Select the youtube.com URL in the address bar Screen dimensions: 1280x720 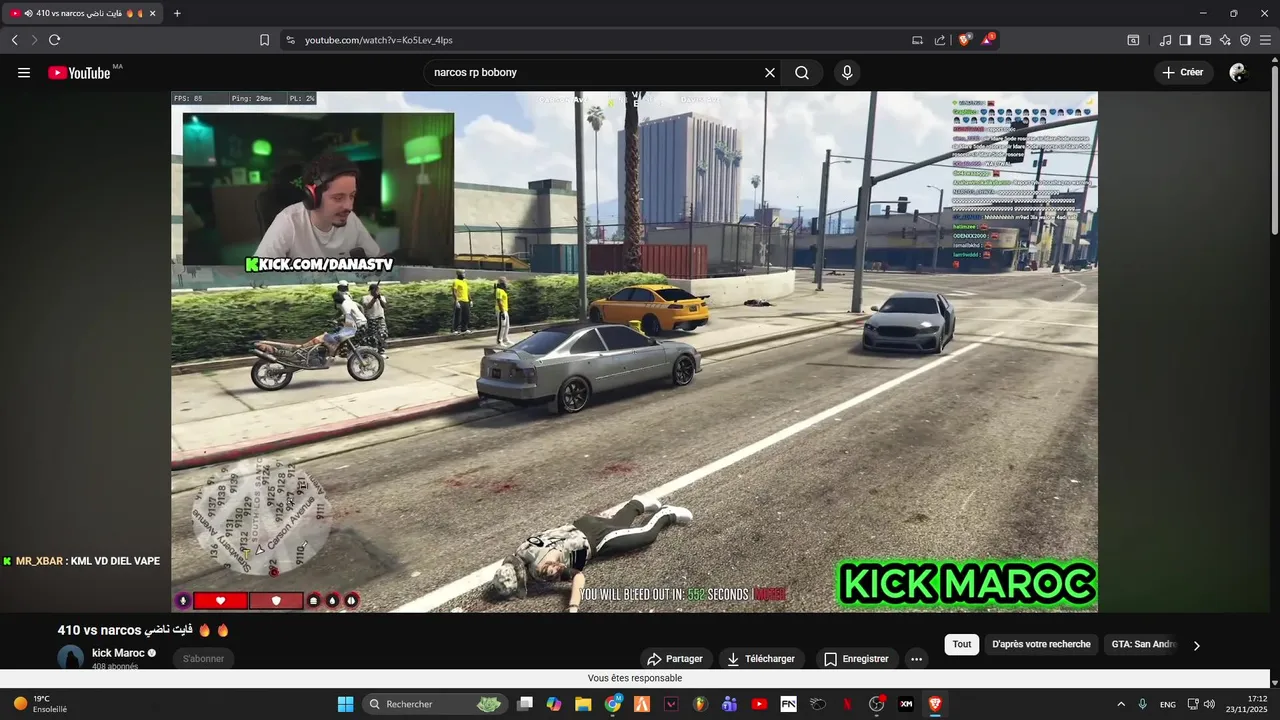point(379,40)
